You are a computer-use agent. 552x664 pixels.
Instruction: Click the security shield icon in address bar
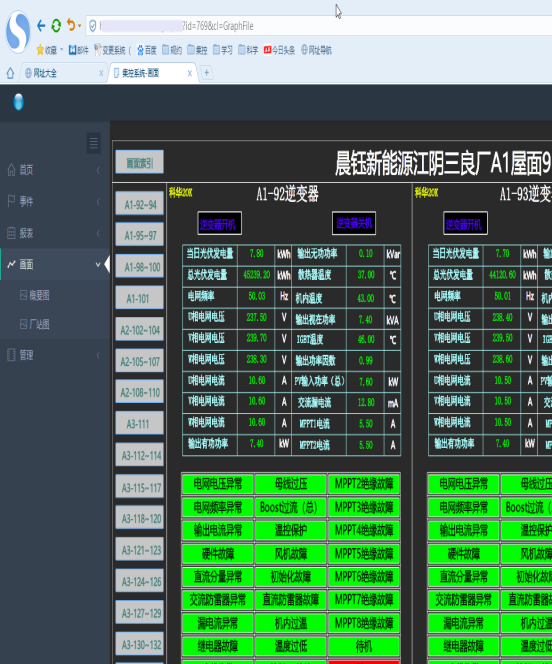pos(93,26)
